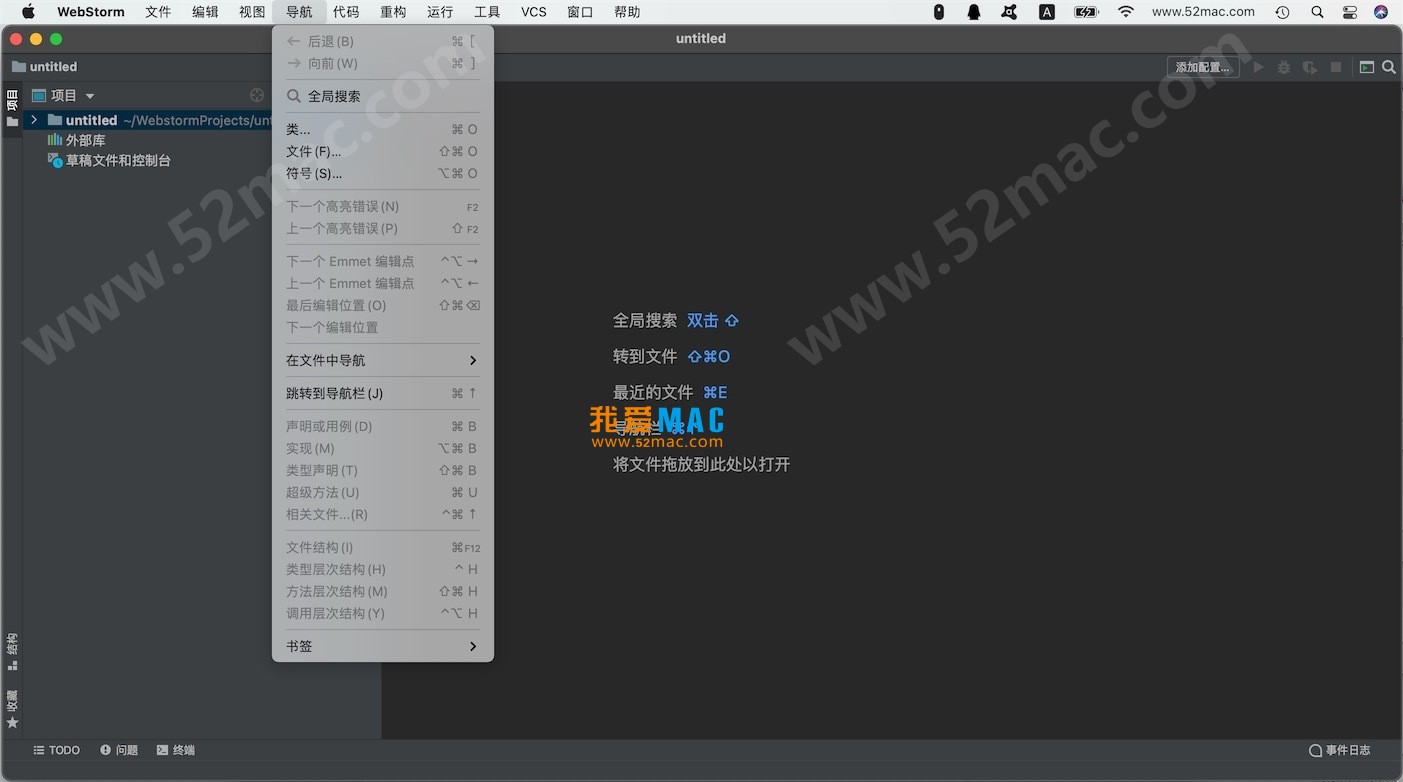Image resolution: width=1403 pixels, height=782 pixels.
Task: Expand the 书签 submenu
Action: (x=382, y=646)
